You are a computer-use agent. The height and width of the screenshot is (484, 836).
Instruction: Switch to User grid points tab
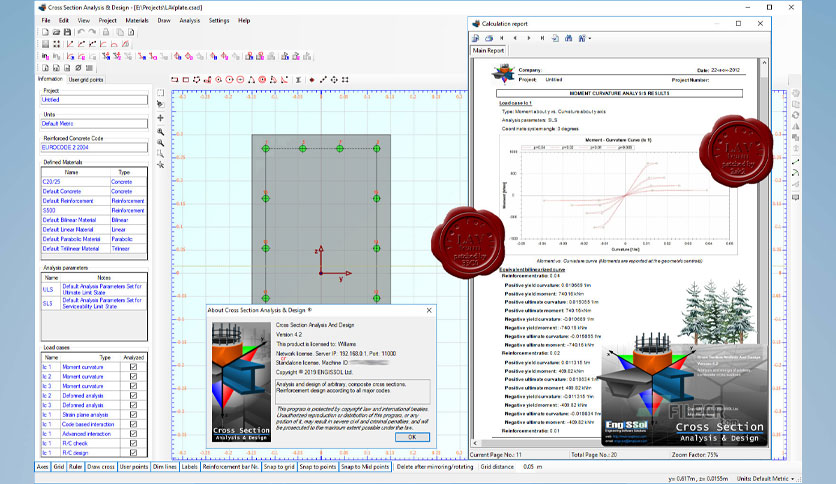[x=86, y=79]
